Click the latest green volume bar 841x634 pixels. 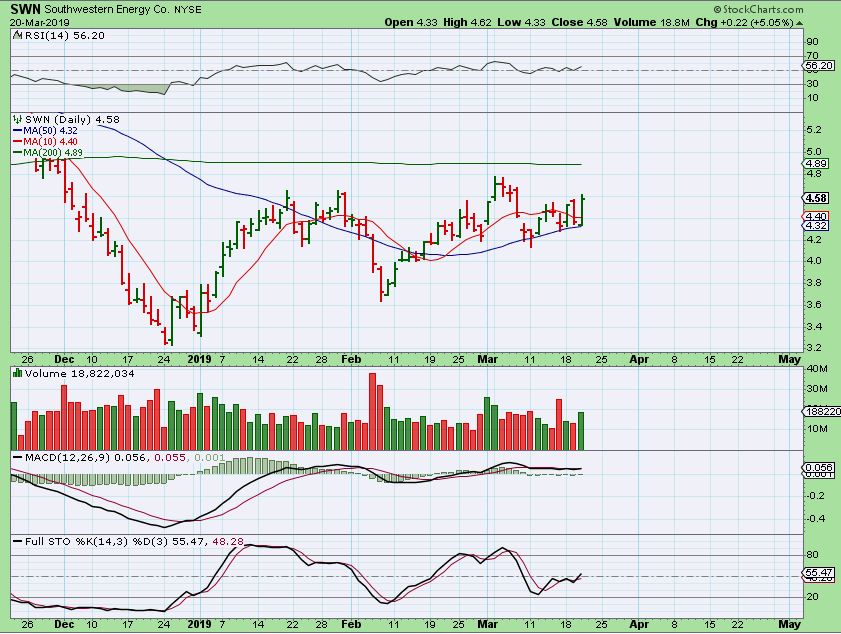click(581, 431)
